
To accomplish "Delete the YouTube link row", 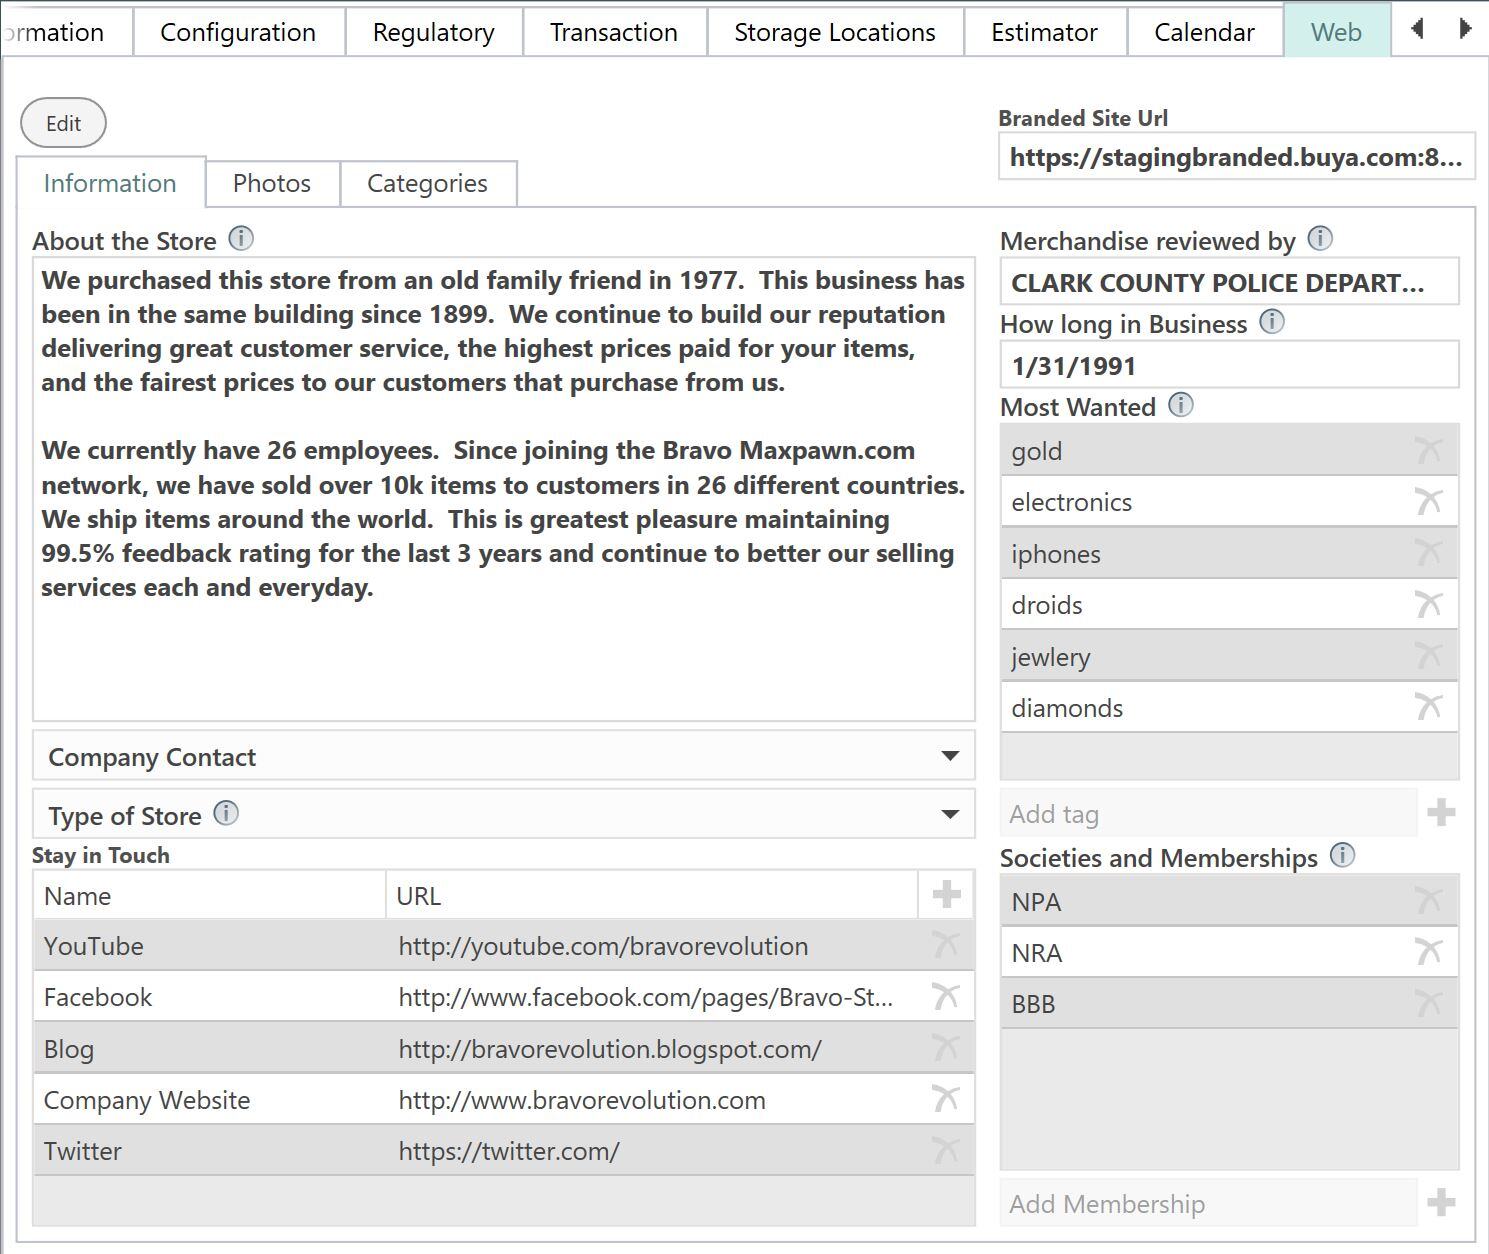I will coord(945,945).
